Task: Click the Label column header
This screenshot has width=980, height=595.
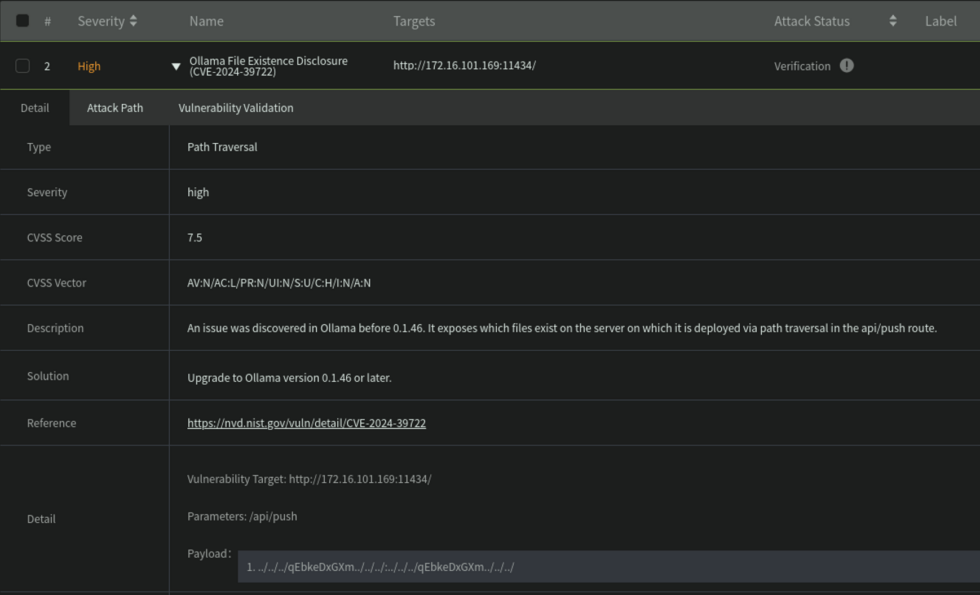Action: [x=940, y=20]
